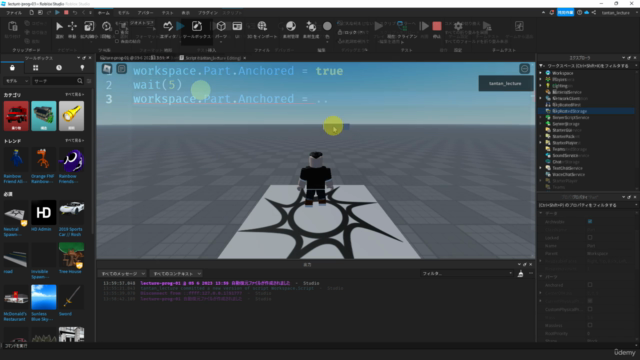Image resolution: width=640 pixels, height=360 pixels.
Task: Expand the Workspace tree node
Action: click(x=541, y=73)
